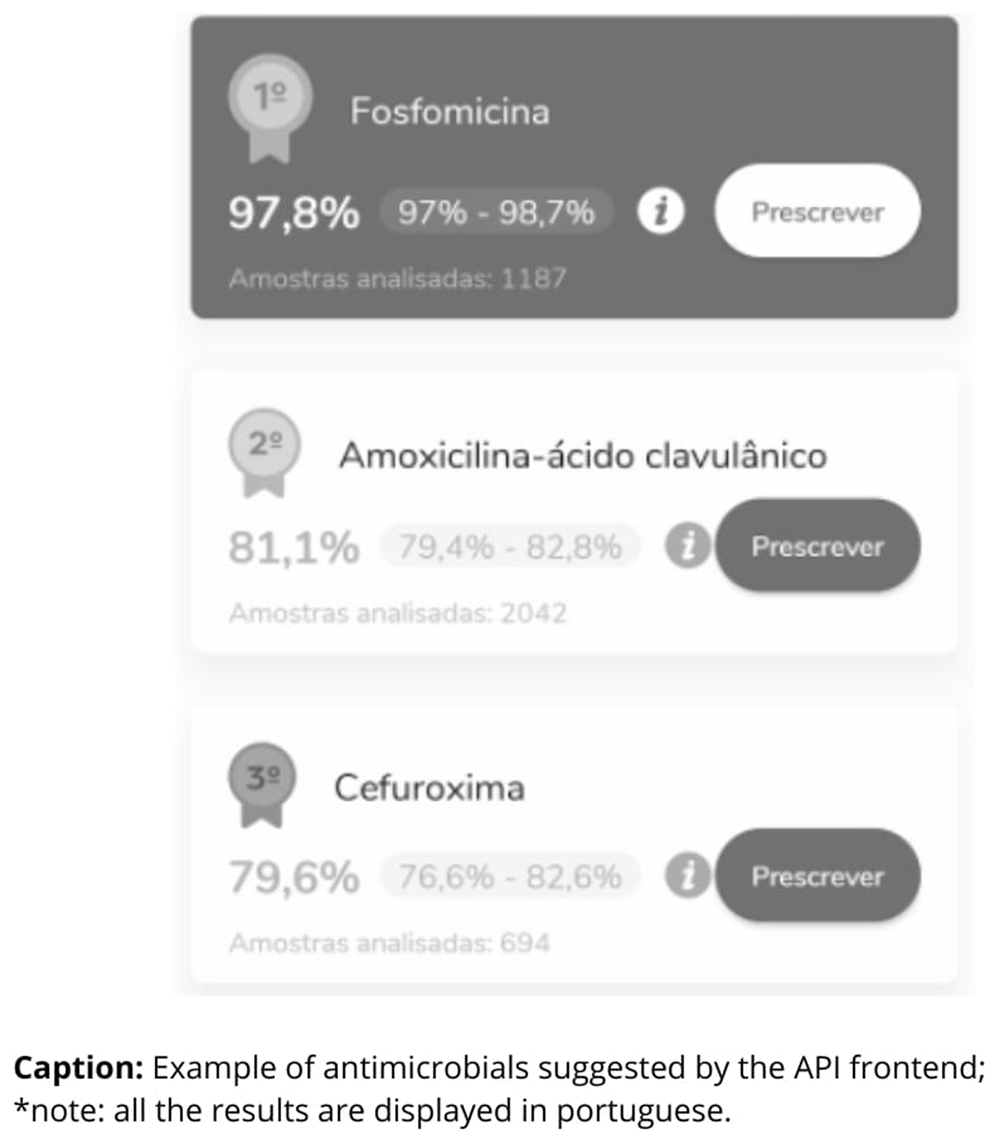Click Prescrever for Cefuroxima

coord(818,876)
